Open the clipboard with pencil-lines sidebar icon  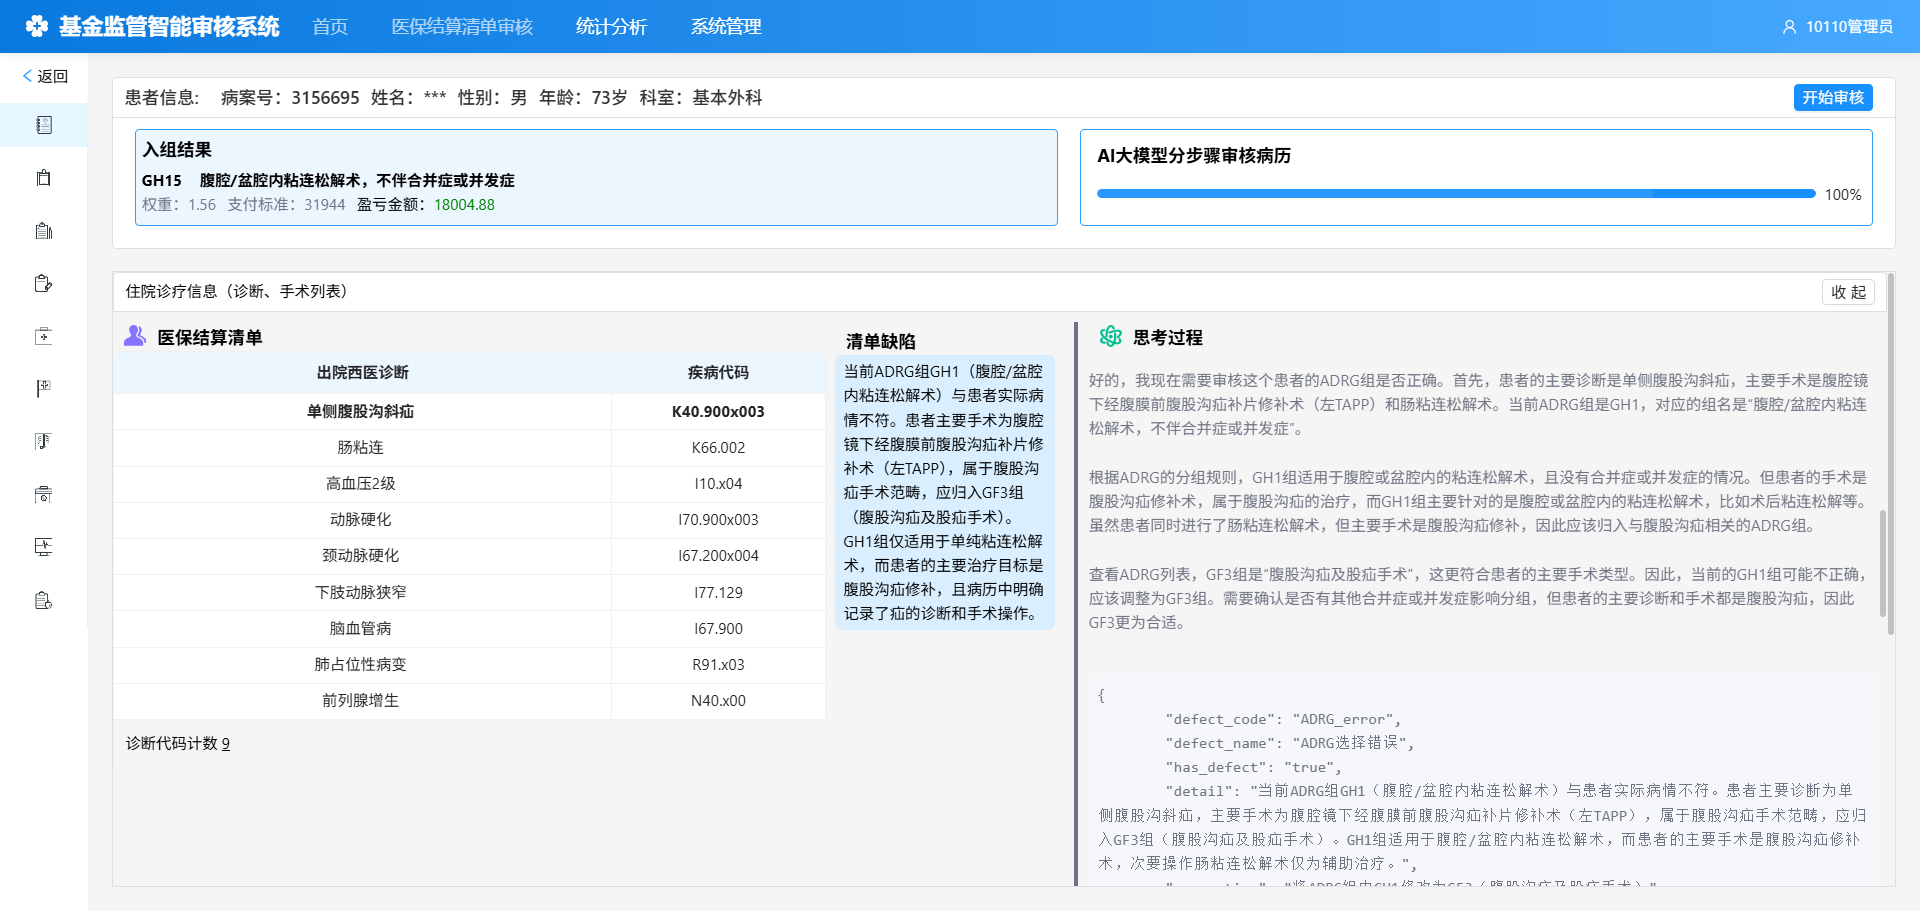43,231
